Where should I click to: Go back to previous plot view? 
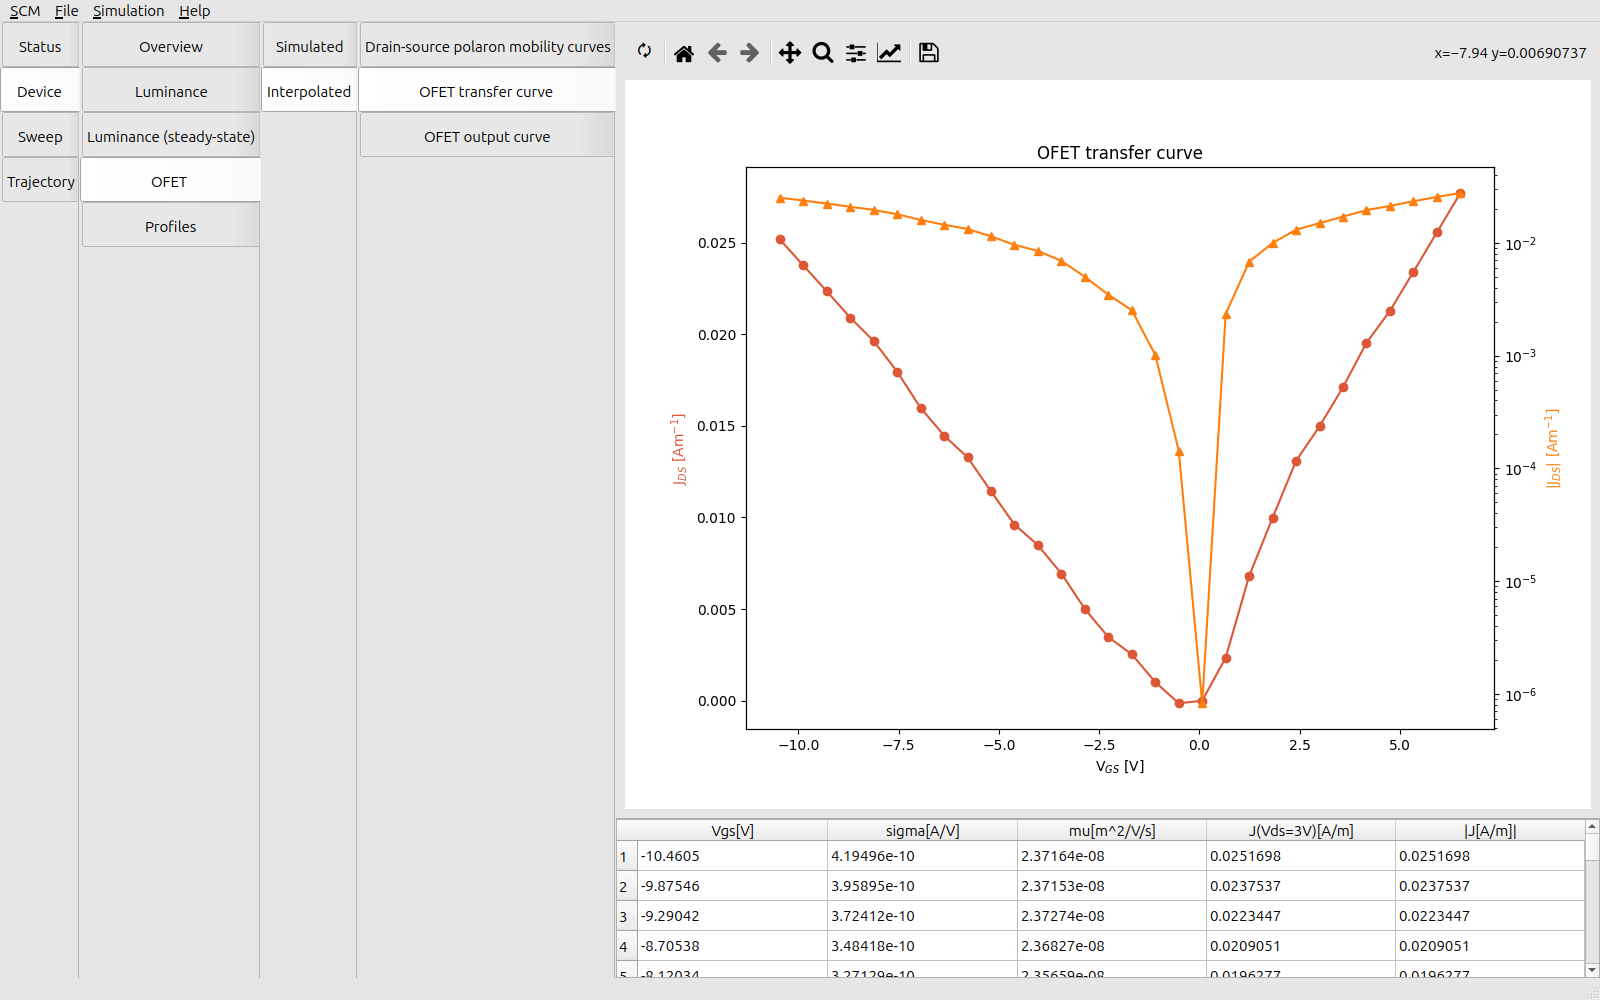(717, 53)
